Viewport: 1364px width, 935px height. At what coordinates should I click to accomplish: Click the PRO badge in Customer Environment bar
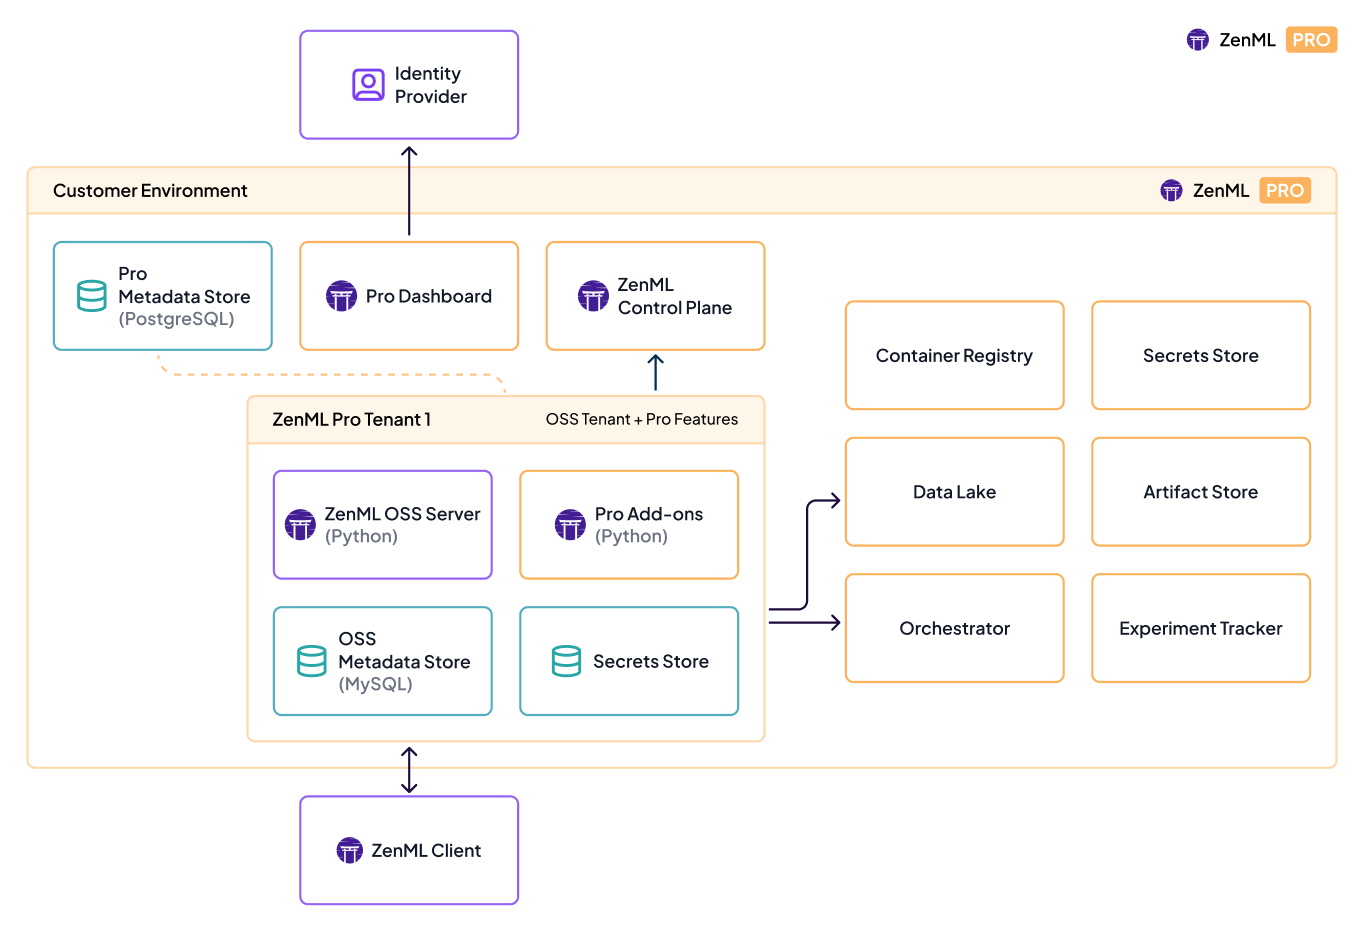tap(1285, 190)
